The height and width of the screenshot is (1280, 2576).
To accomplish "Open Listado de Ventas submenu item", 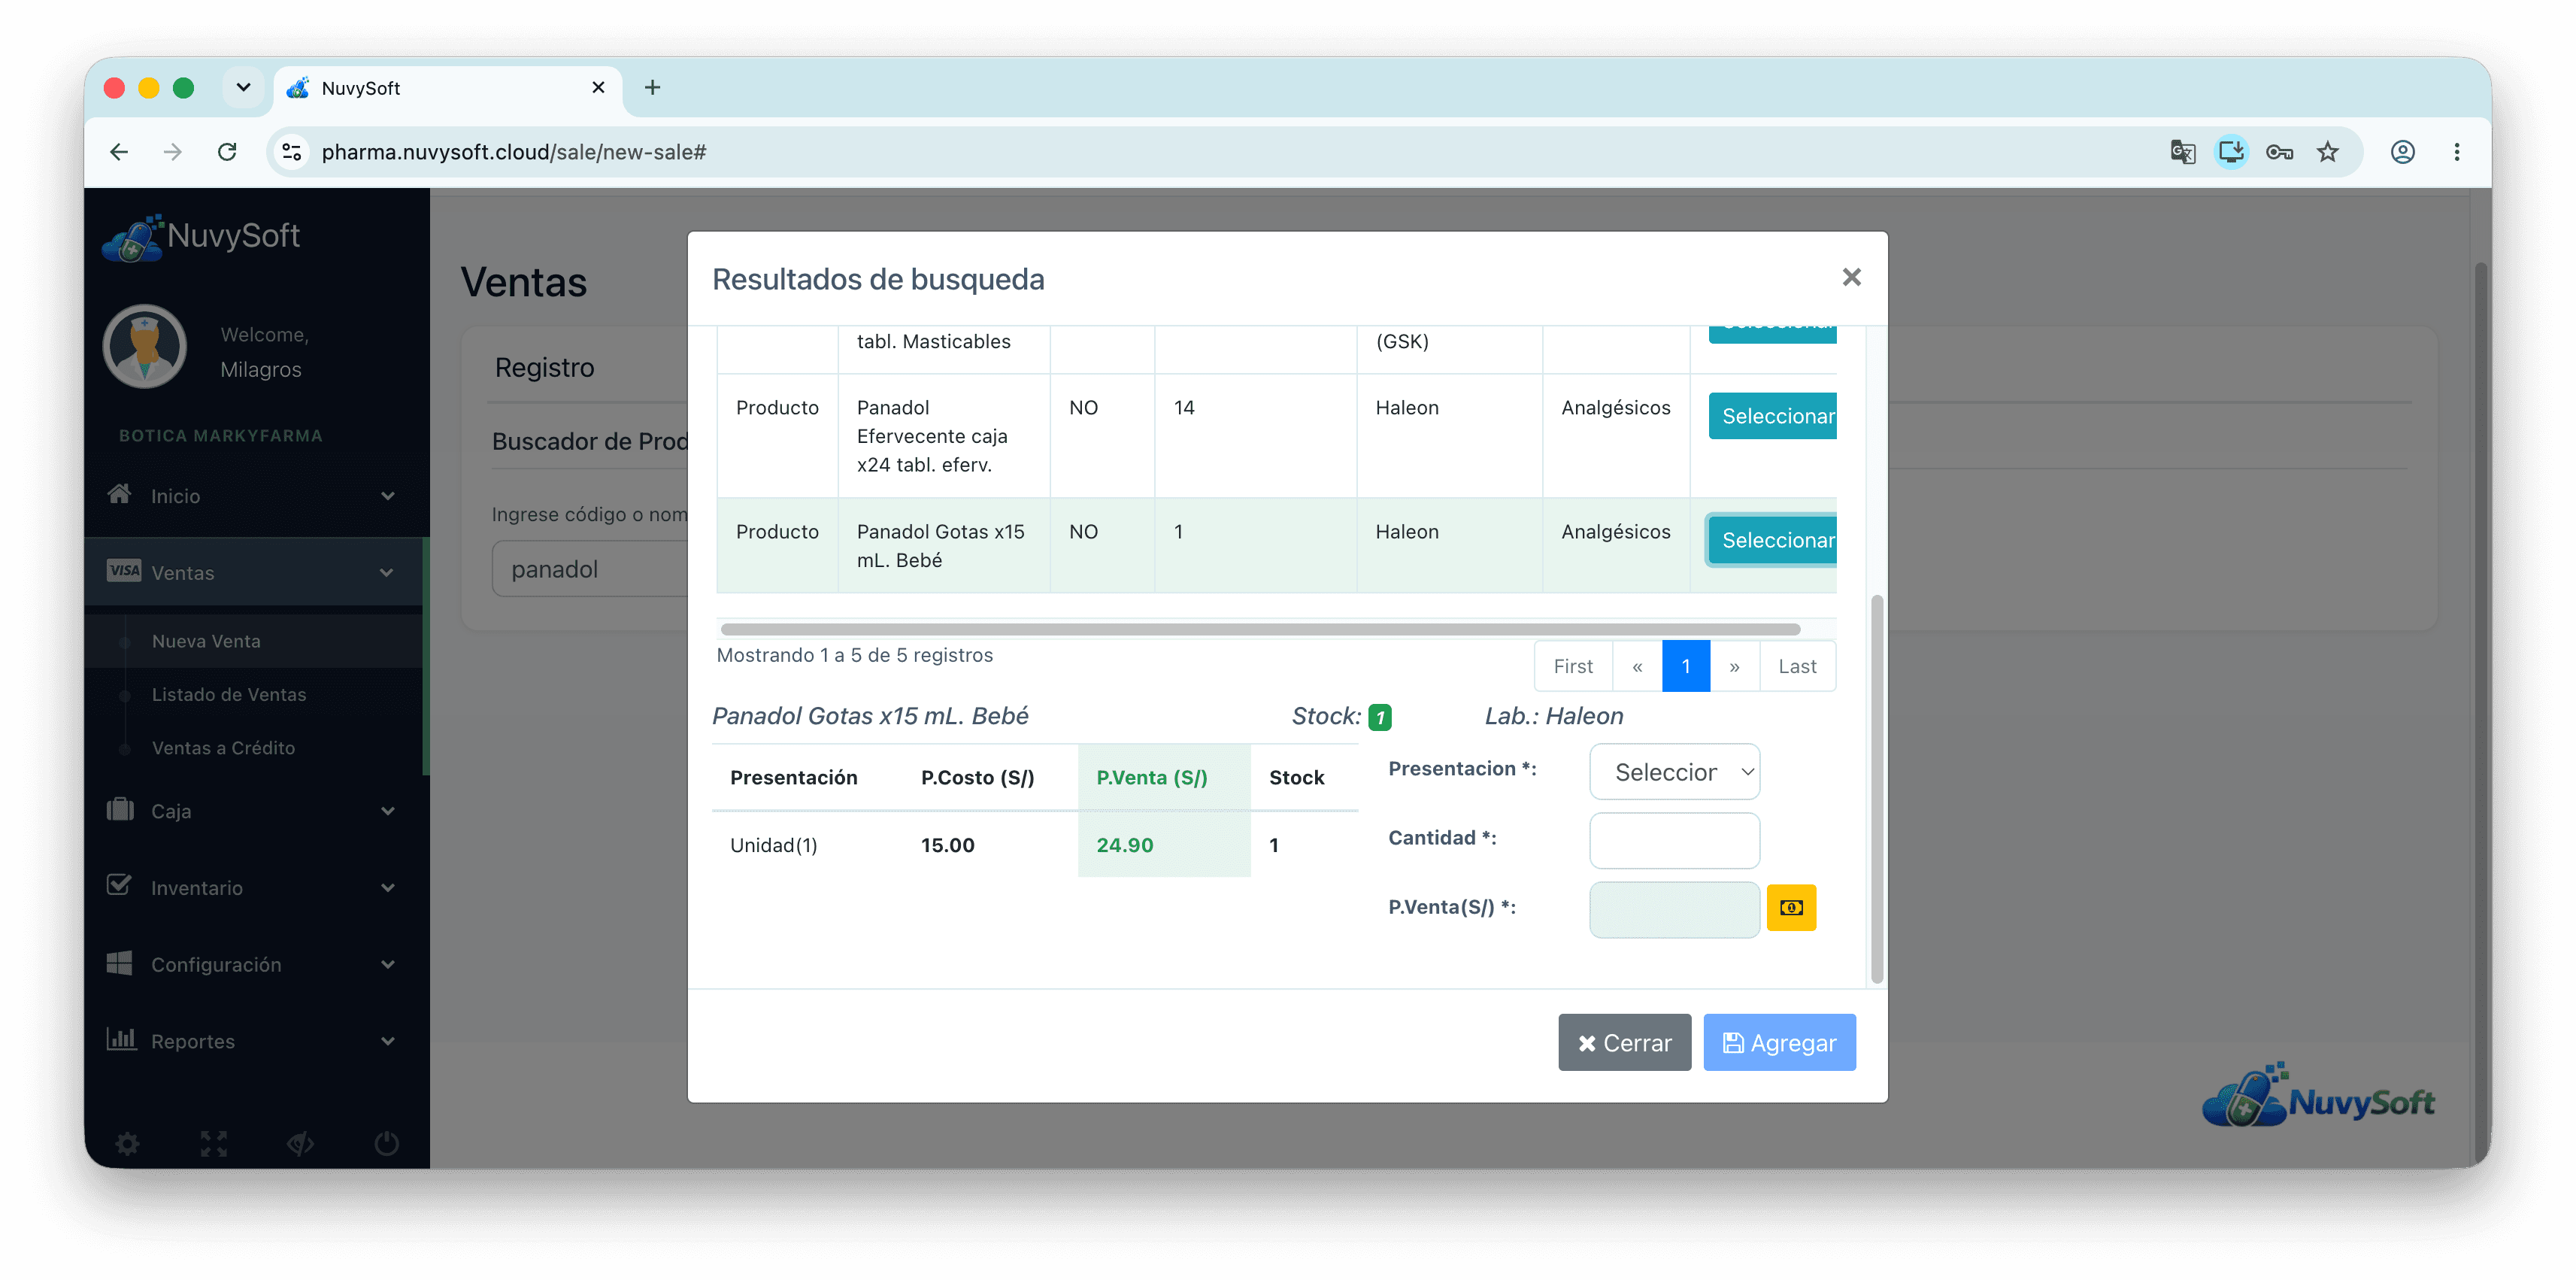I will coord(229,695).
